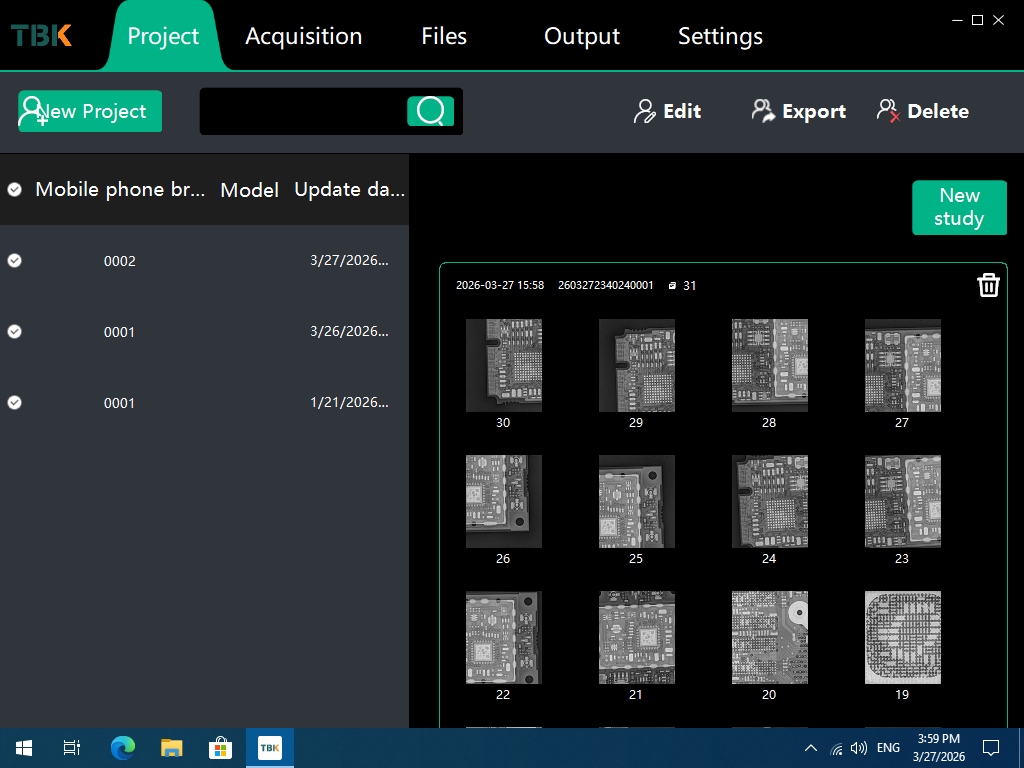
Task: Click the Edit project icon
Action: [645, 111]
